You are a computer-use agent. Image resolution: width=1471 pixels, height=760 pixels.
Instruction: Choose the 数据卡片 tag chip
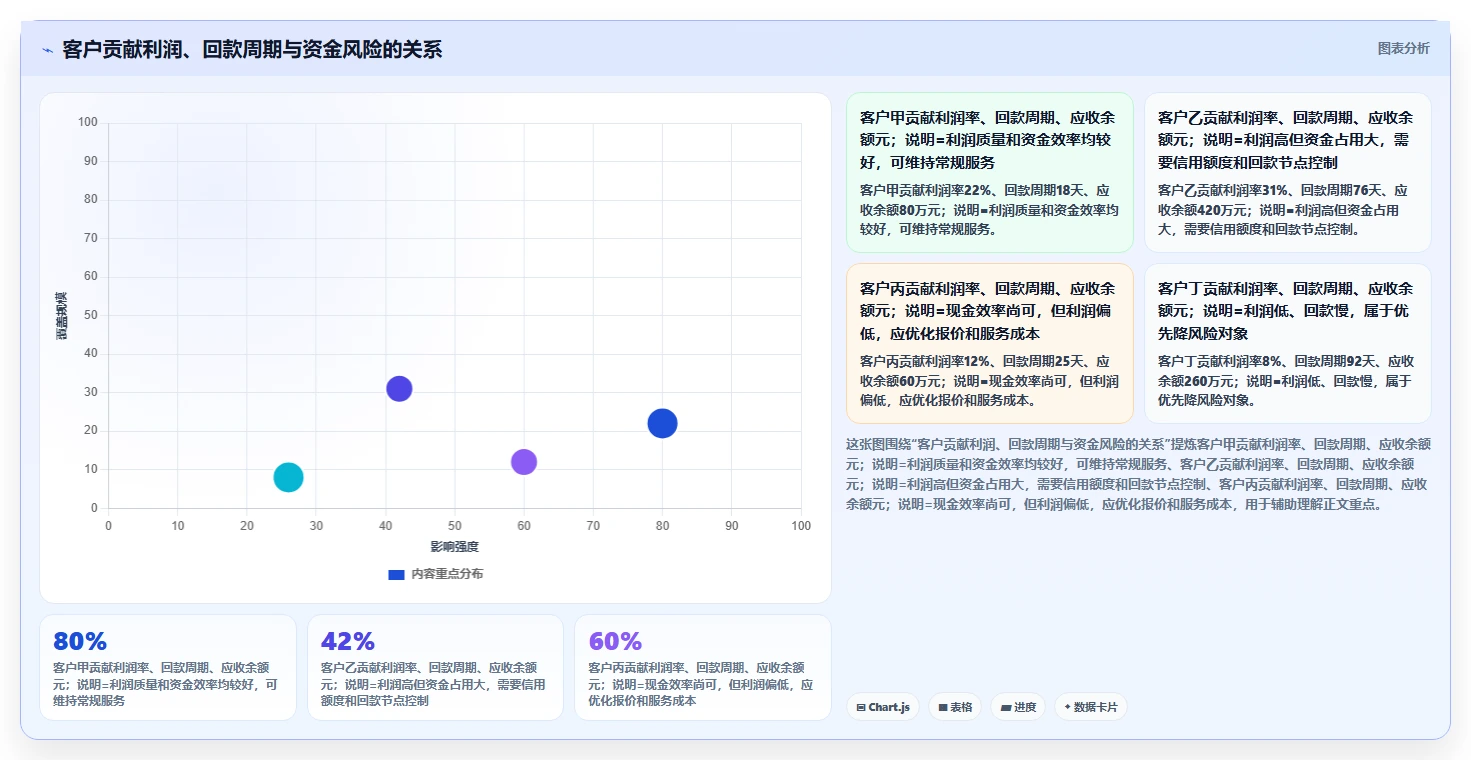[1091, 707]
